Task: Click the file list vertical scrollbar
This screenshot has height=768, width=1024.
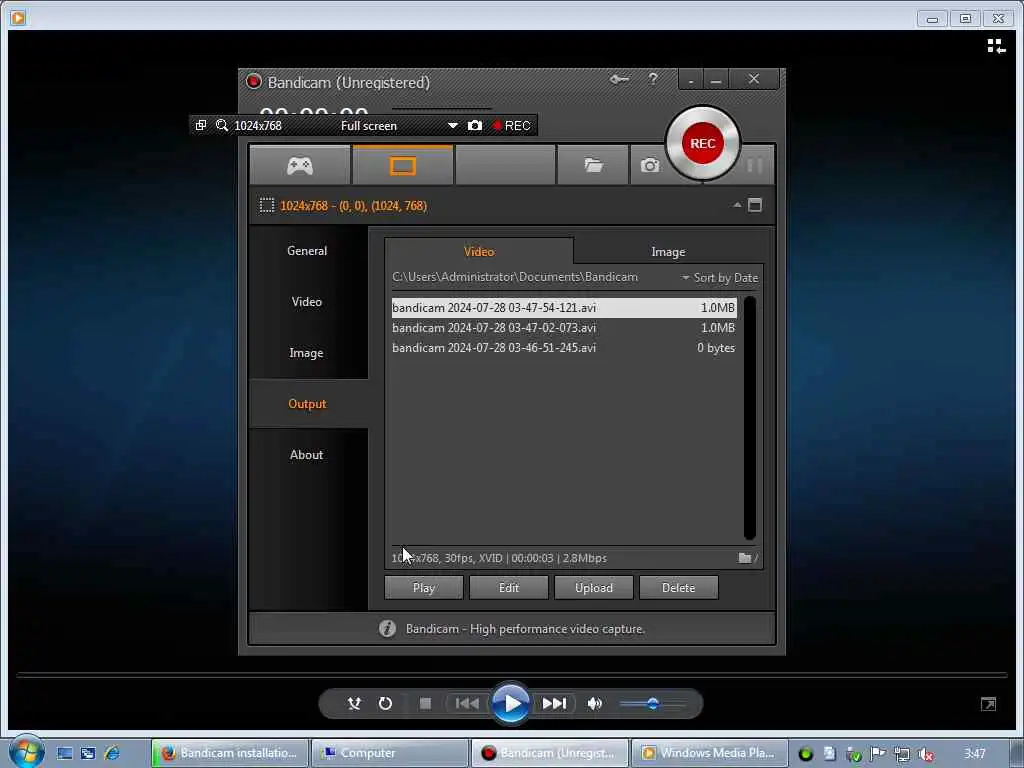Action: [750, 418]
